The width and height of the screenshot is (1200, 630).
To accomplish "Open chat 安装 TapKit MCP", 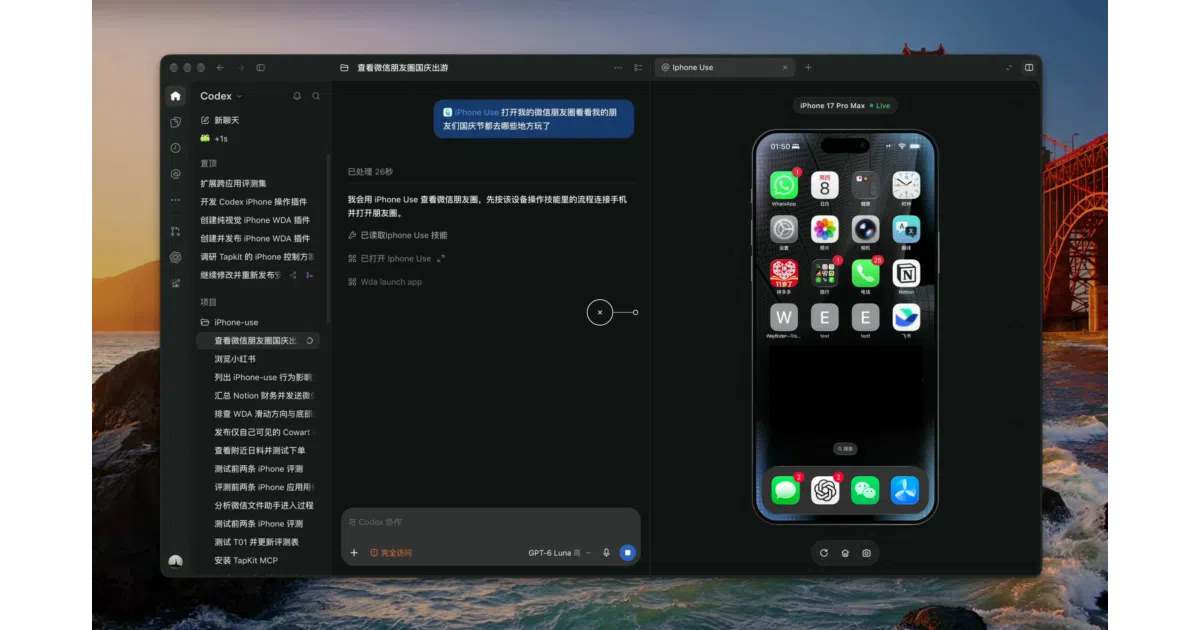I will pyautogui.click(x=246, y=561).
